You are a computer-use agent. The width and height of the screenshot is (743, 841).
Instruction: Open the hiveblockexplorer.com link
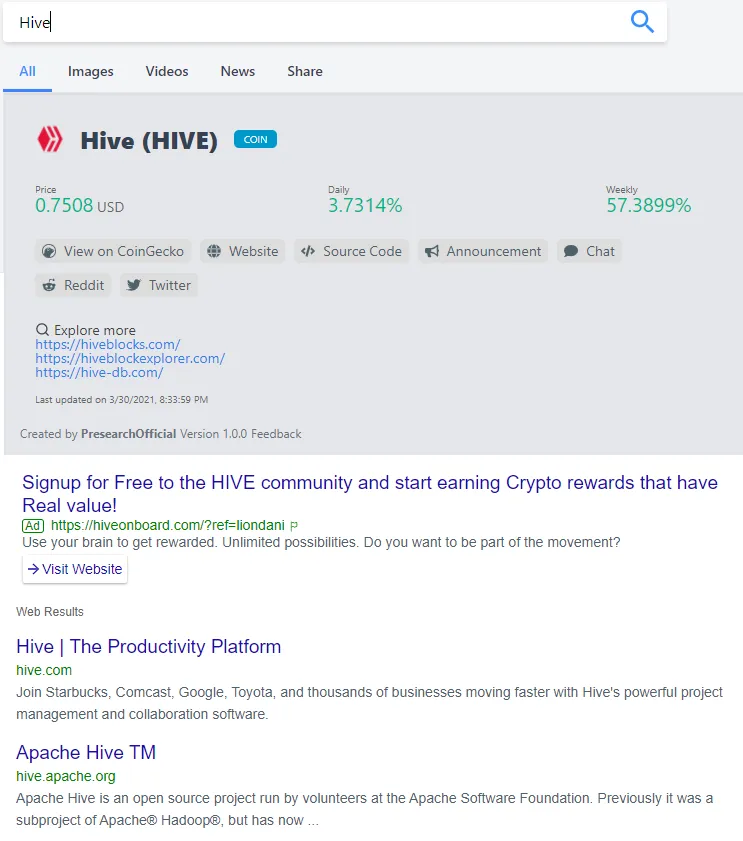(x=130, y=358)
